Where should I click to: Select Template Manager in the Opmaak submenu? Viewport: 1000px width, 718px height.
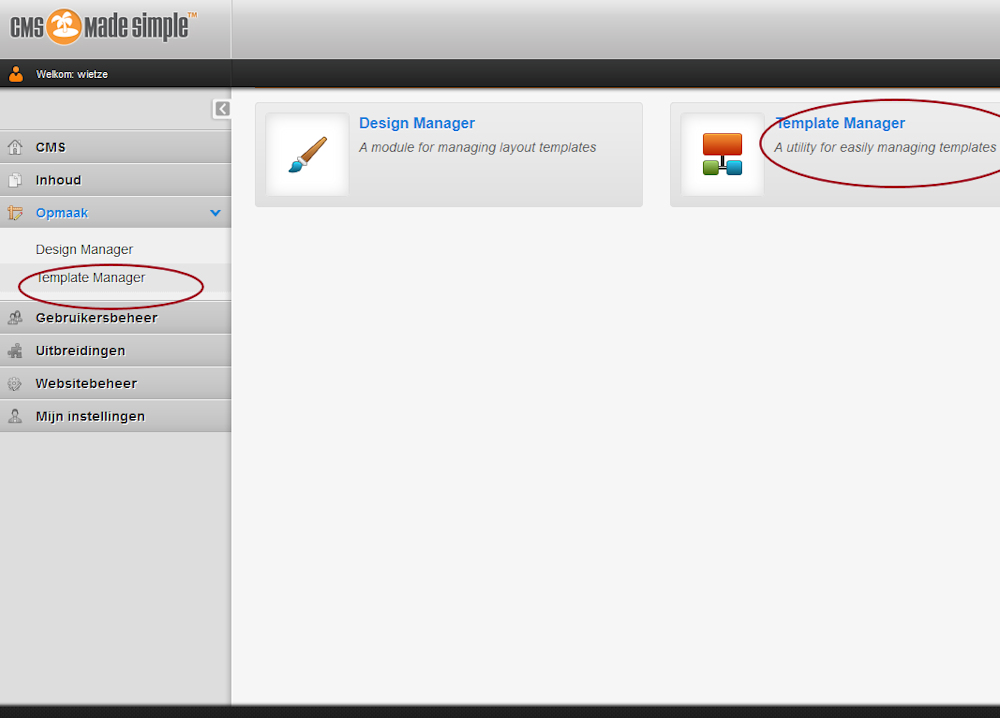(x=90, y=278)
